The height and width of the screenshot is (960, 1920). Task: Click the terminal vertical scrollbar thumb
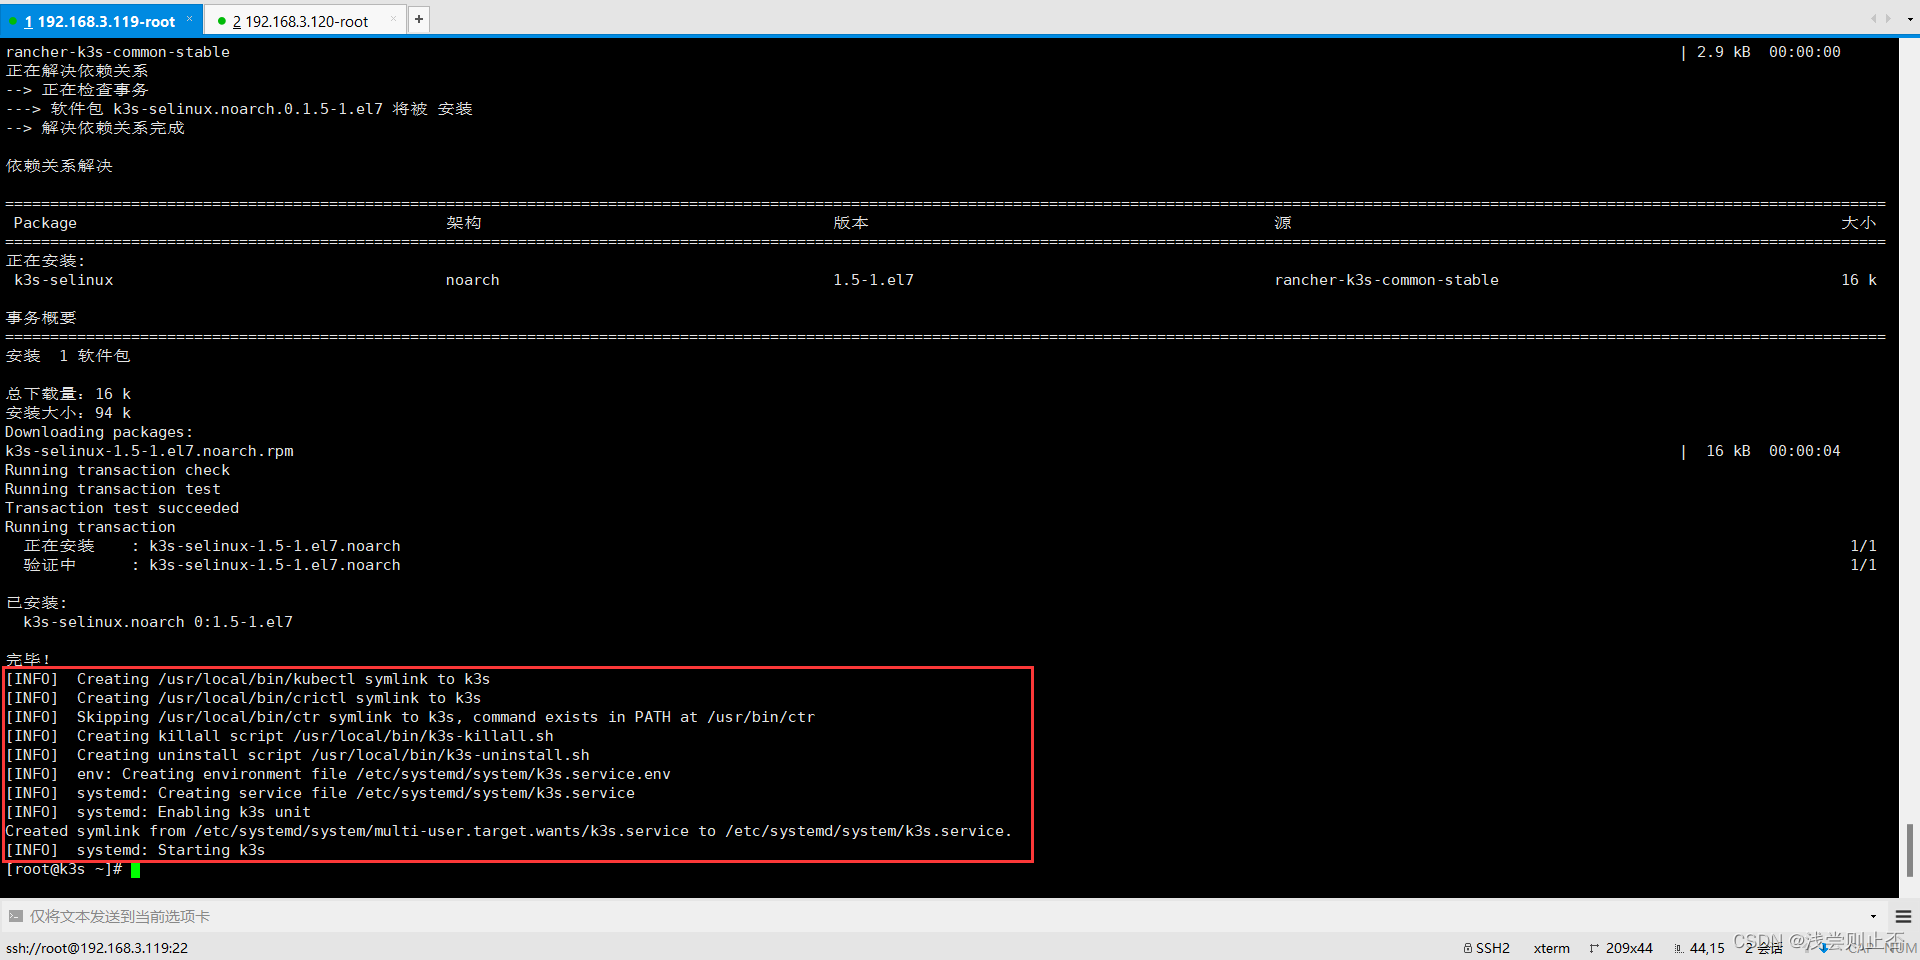pyautogui.click(x=1909, y=850)
